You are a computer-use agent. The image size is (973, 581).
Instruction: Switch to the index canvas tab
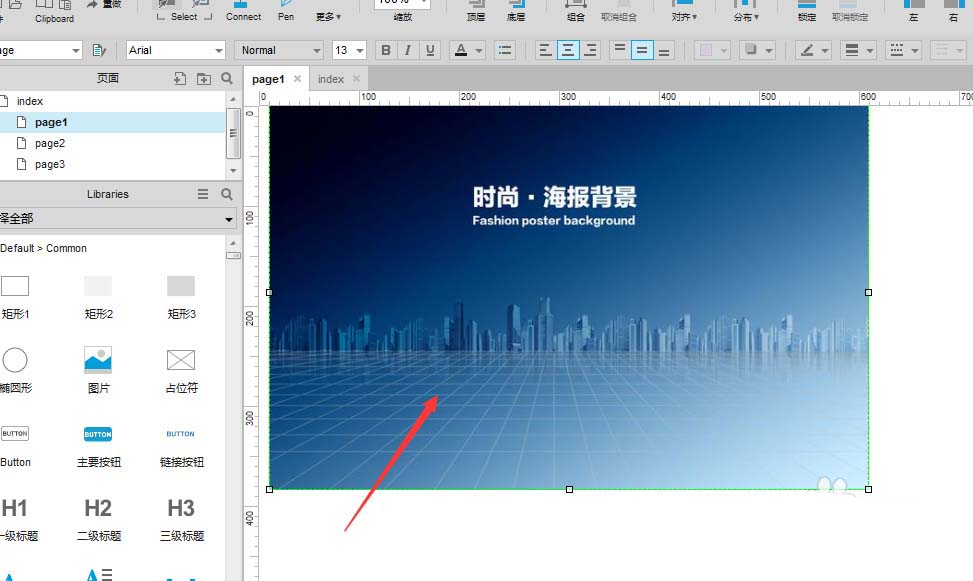point(331,79)
